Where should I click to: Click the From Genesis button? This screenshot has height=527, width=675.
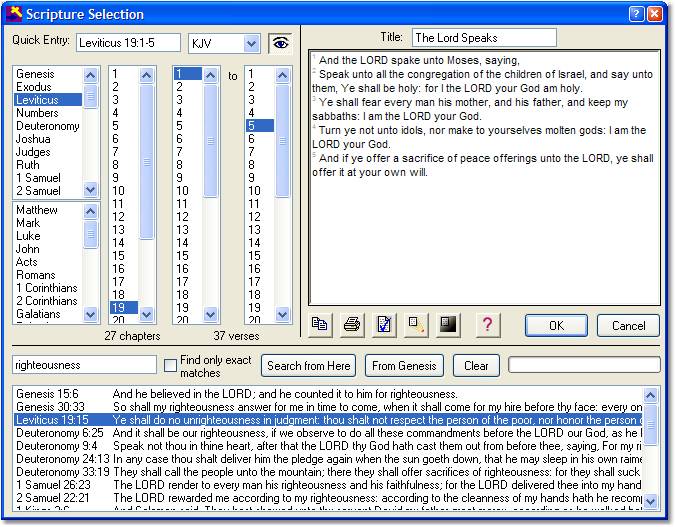coord(404,366)
